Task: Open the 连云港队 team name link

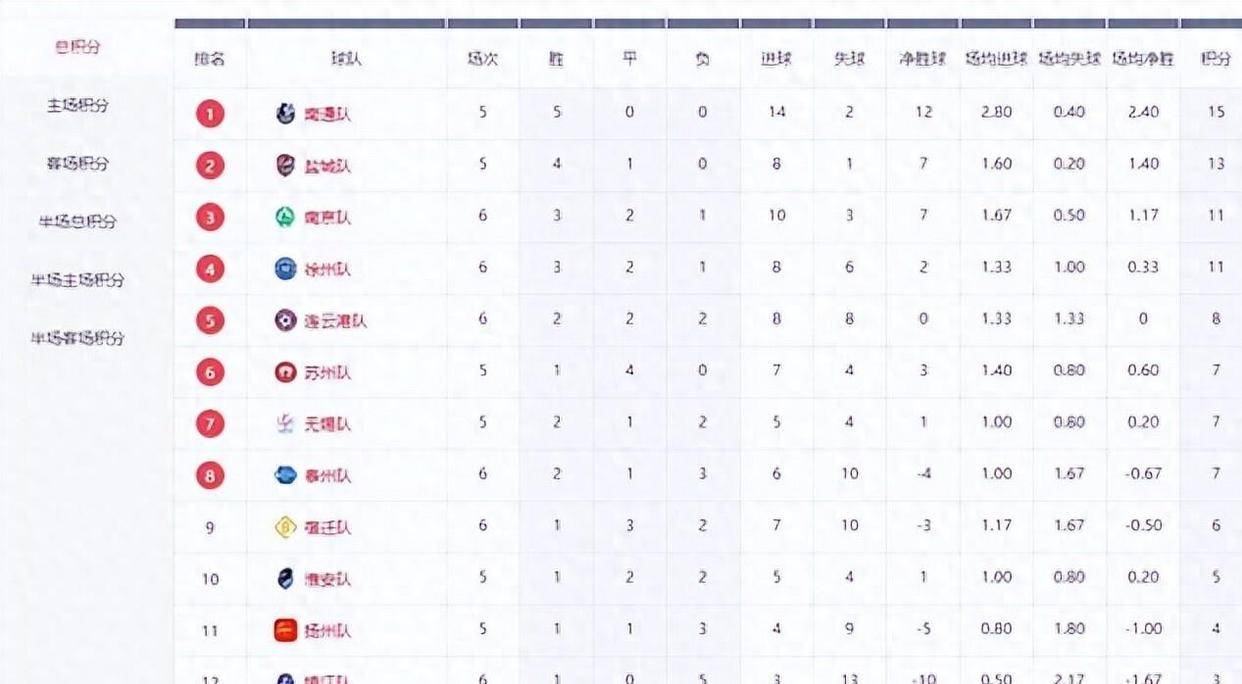Action: coord(336,321)
